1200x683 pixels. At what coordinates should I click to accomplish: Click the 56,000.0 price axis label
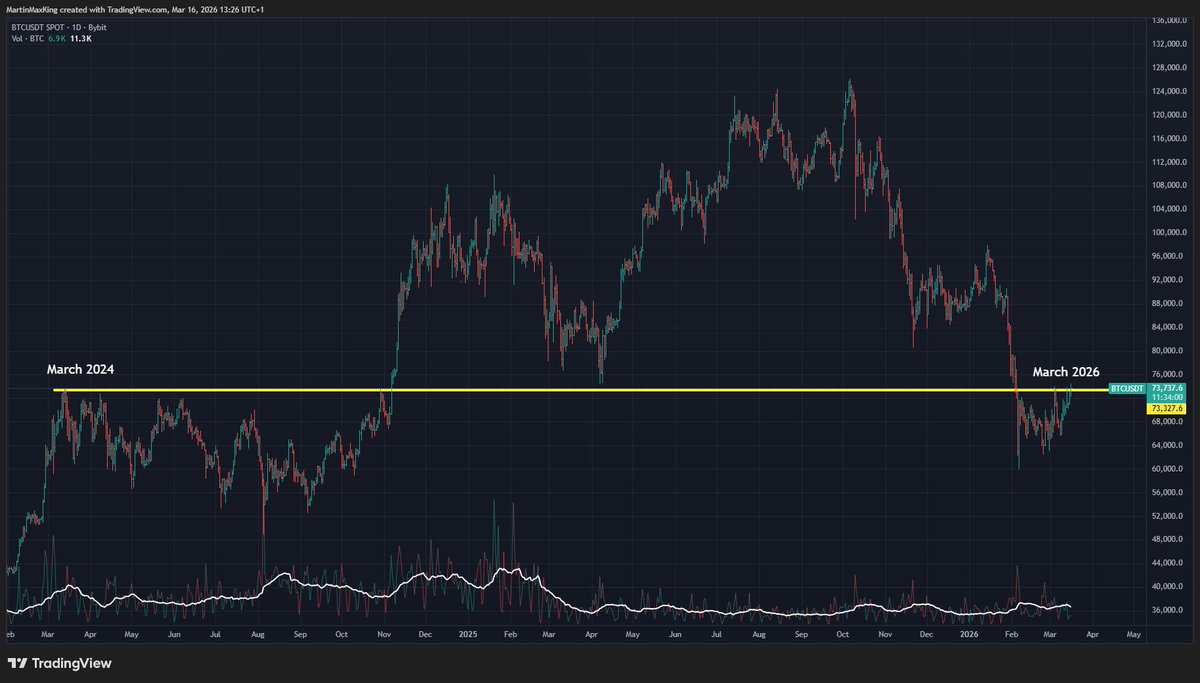point(1169,492)
